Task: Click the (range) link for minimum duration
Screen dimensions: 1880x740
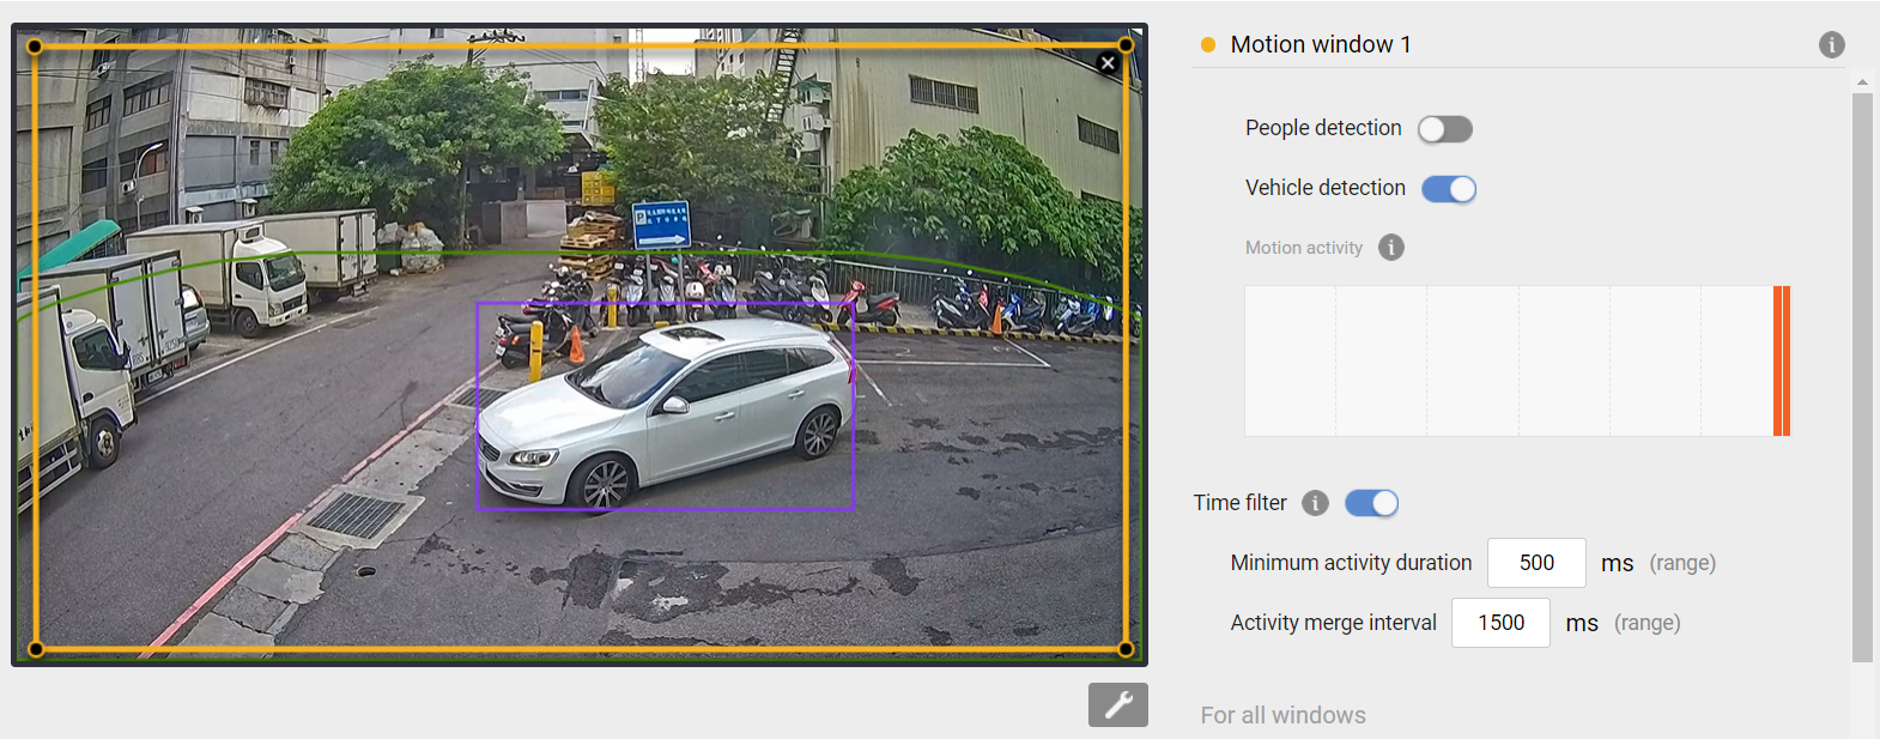Action: pyautogui.click(x=1682, y=563)
